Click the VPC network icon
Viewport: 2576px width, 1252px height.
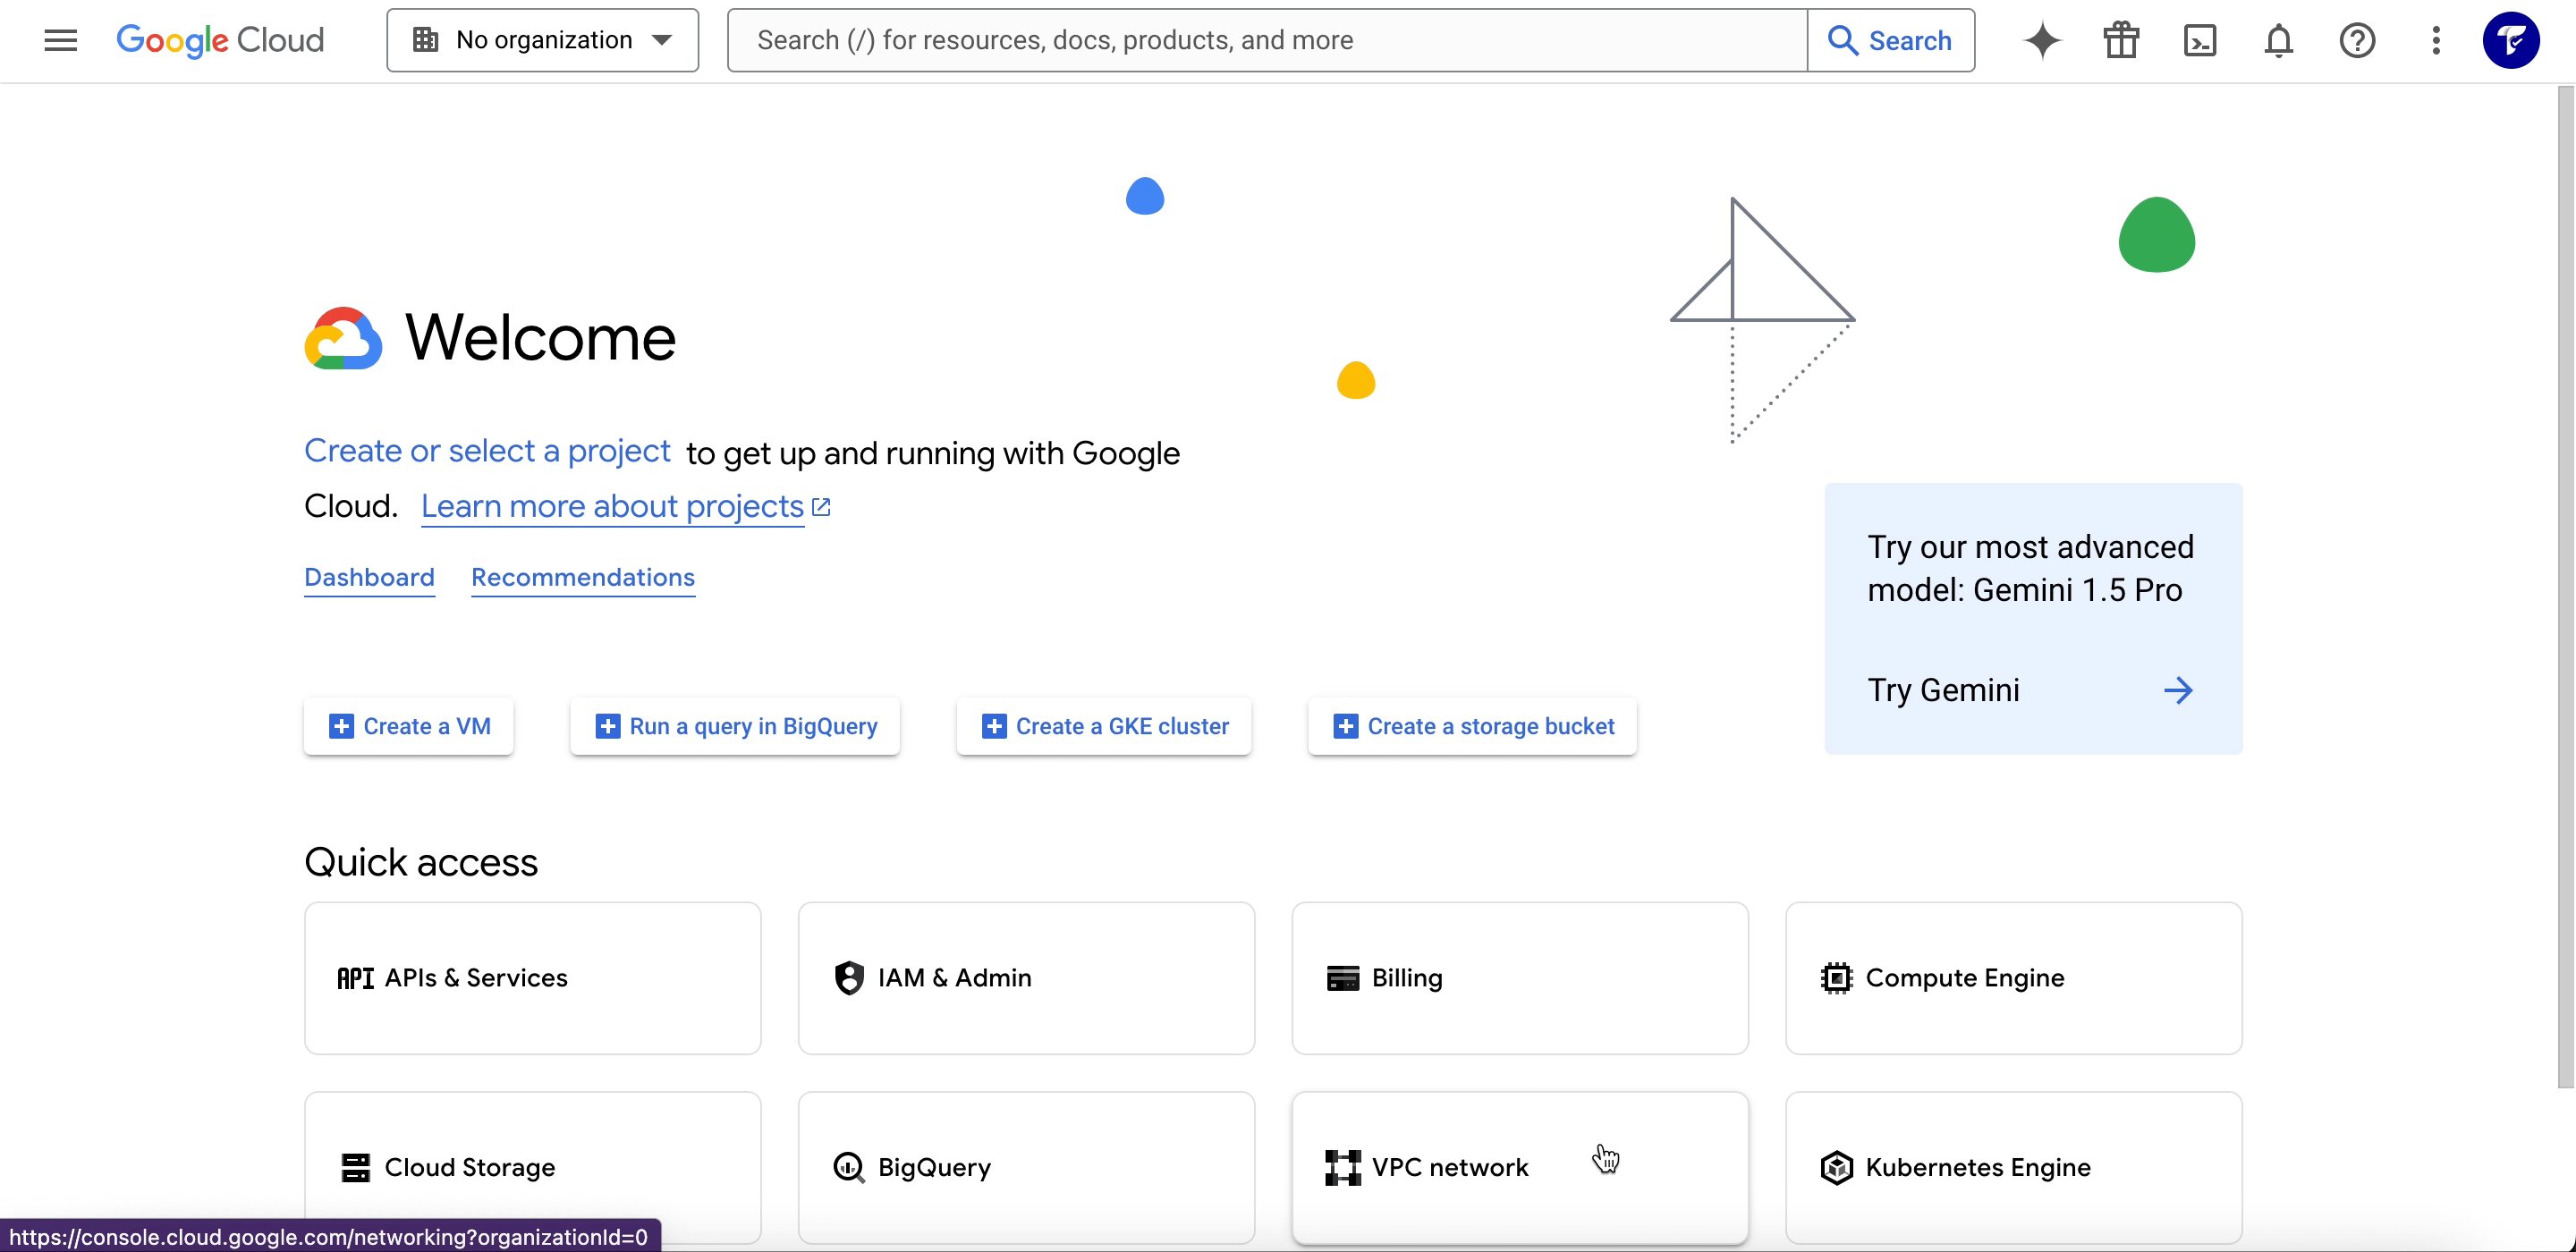pos(1343,1166)
